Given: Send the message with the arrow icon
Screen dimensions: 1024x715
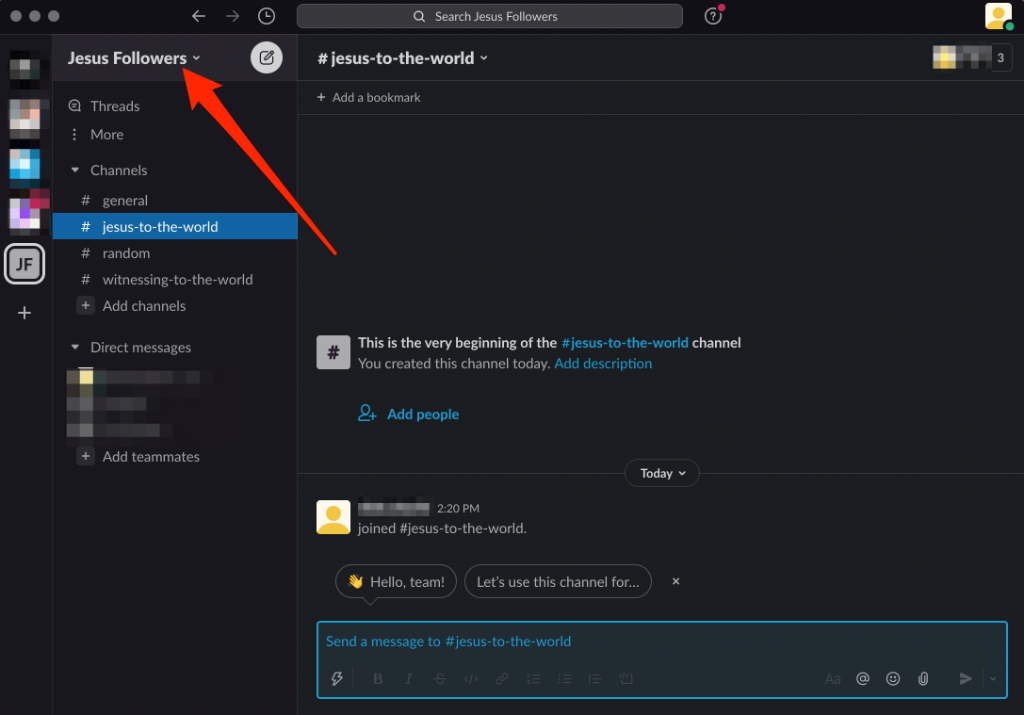Looking at the screenshot, I should coord(965,678).
